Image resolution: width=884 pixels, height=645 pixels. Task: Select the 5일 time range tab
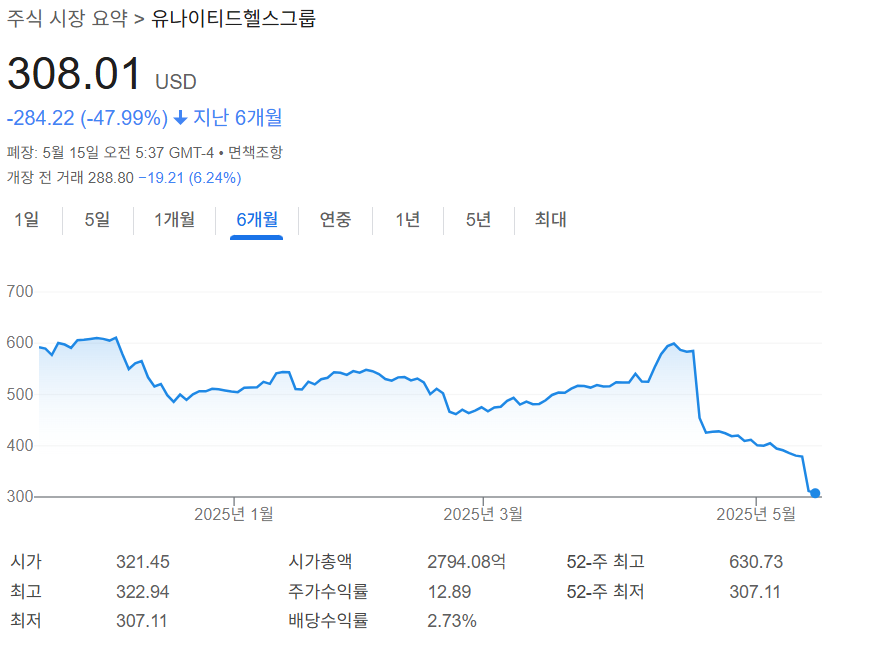(x=96, y=220)
